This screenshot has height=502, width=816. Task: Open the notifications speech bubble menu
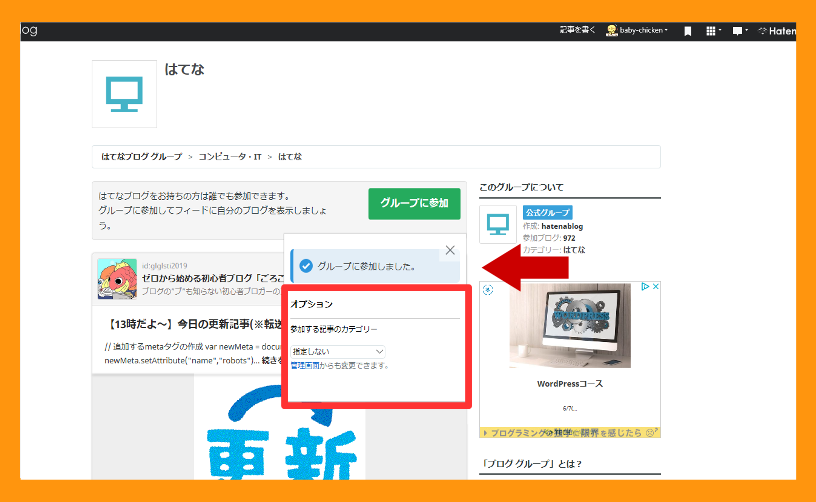point(740,31)
